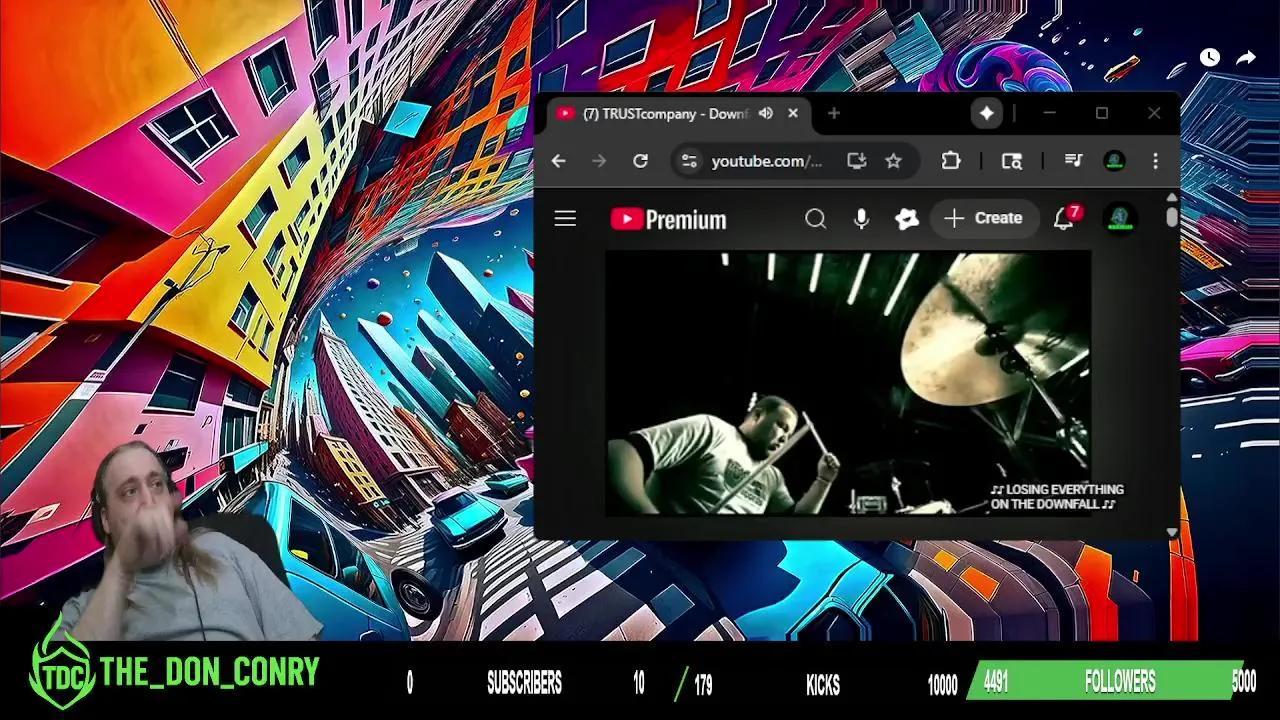The image size is (1280, 720).
Task: Click the drummer video player
Action: [848, 384]
